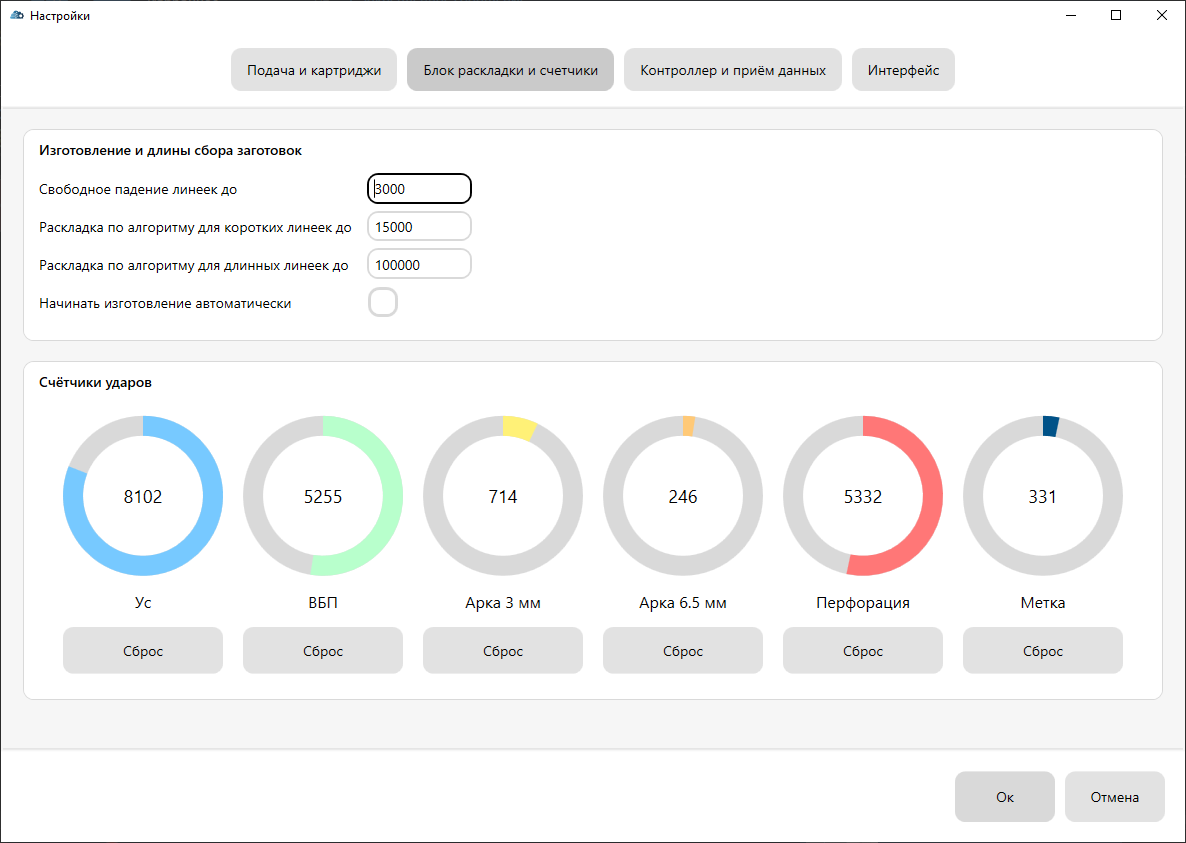The width and height of the screenshot is (1186, 843).
Task: Reset the Метка counter
Action: coord(1043,651)
